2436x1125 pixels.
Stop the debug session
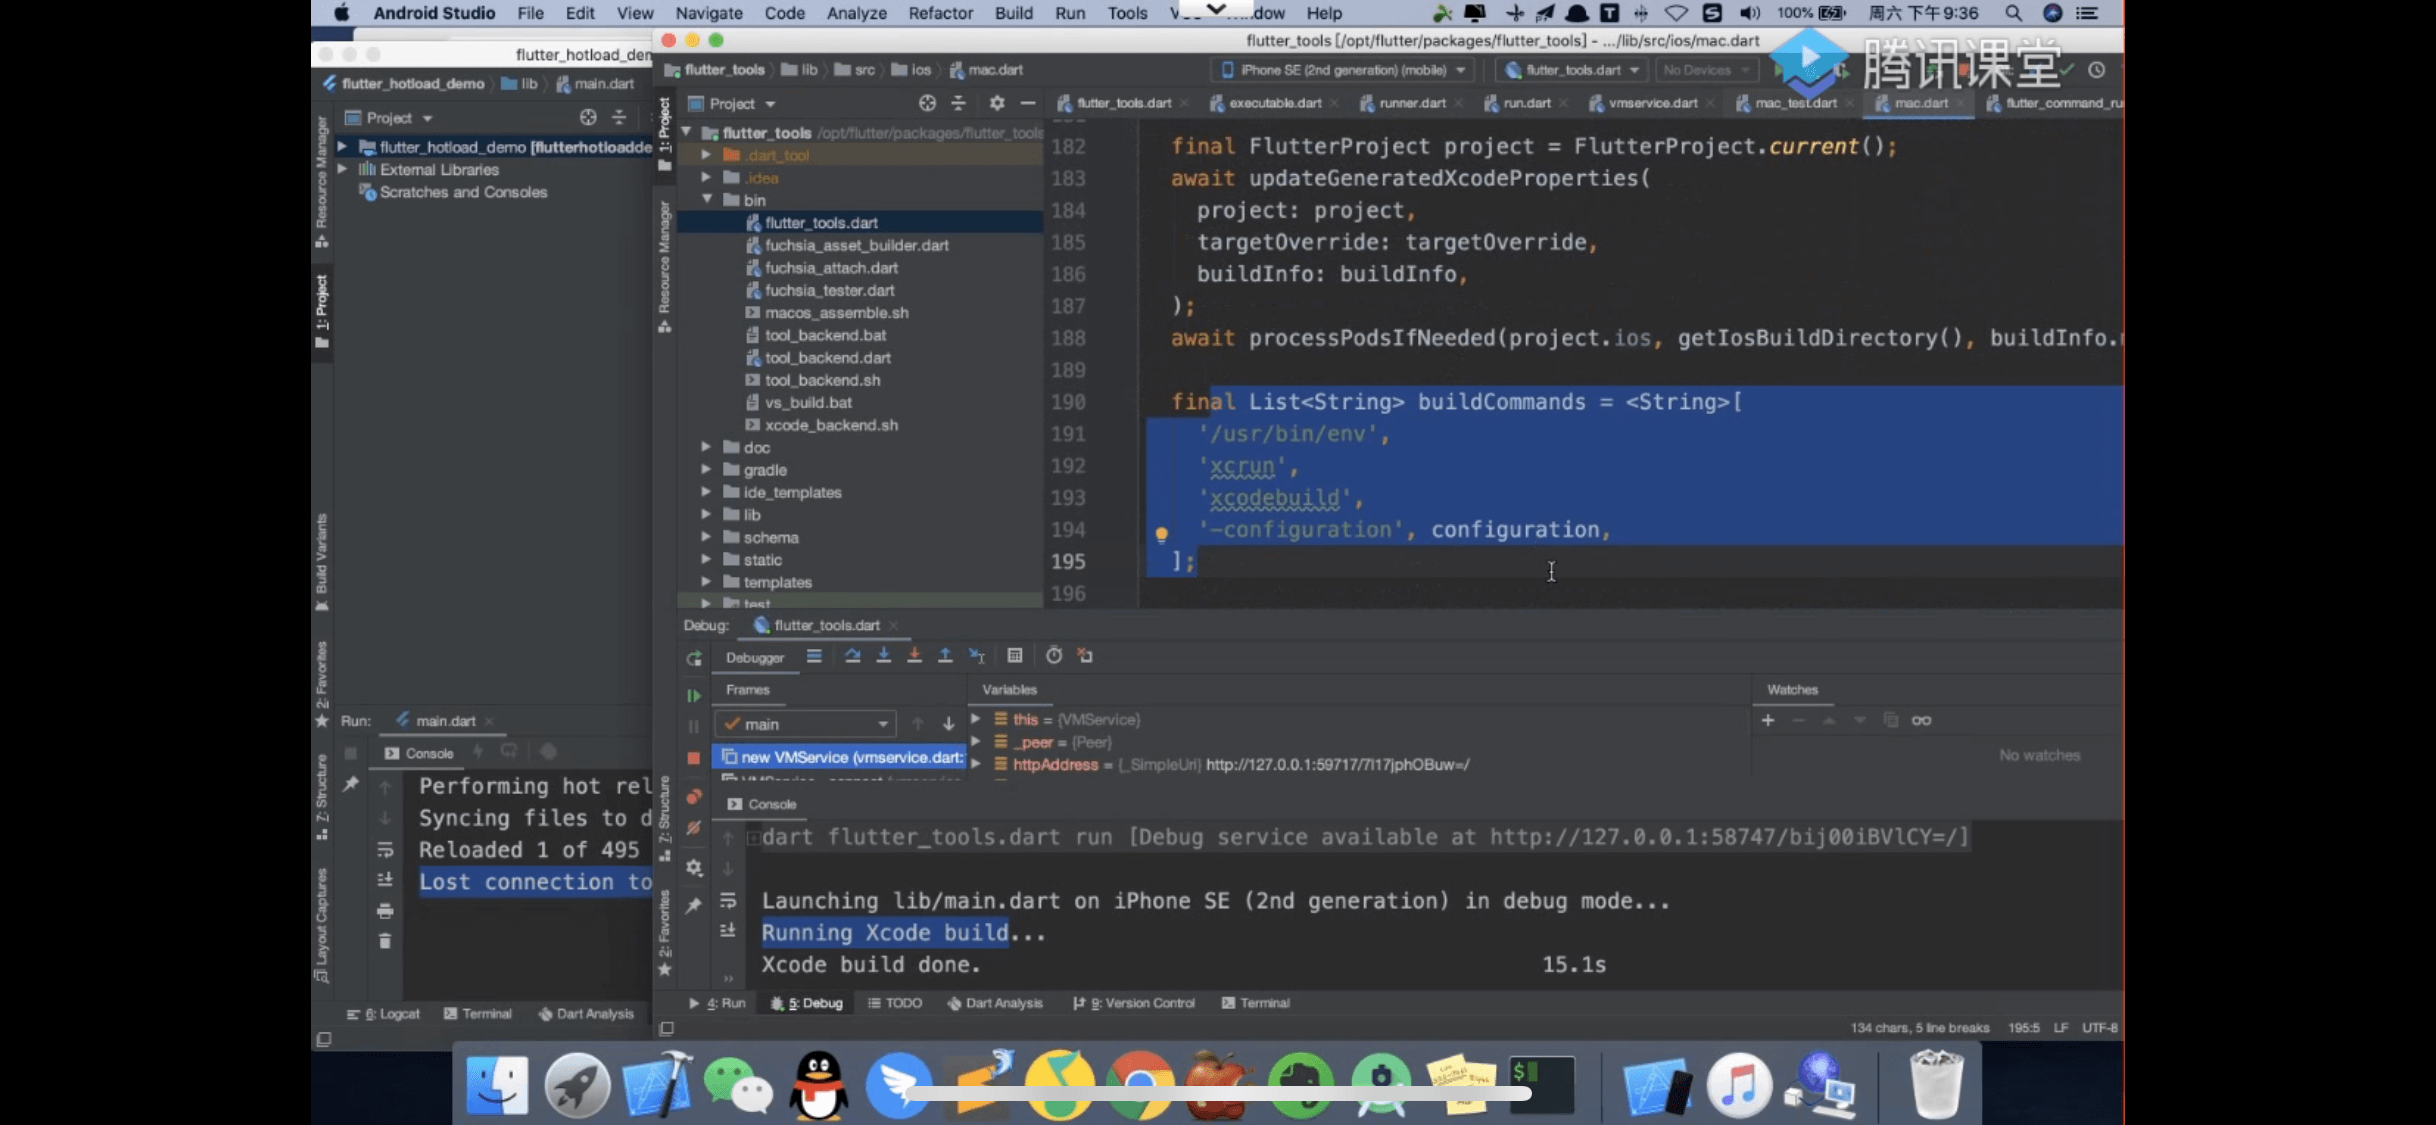pyautogui.click(x=694, y=759)
